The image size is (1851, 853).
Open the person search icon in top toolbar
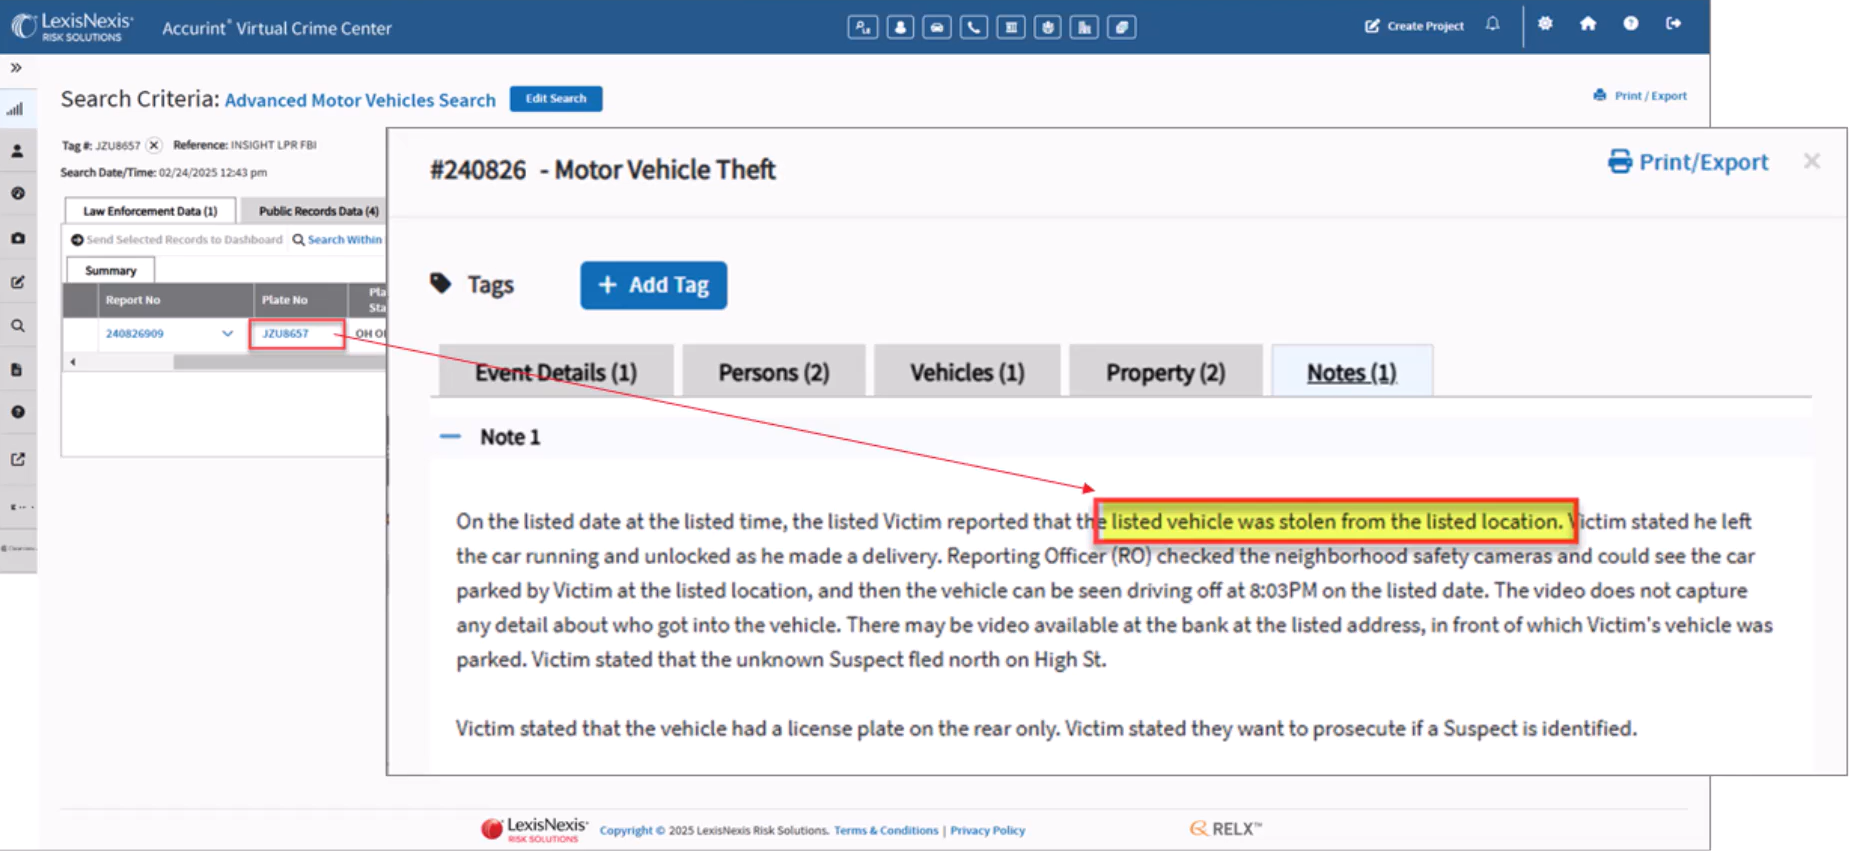[899, 28]
